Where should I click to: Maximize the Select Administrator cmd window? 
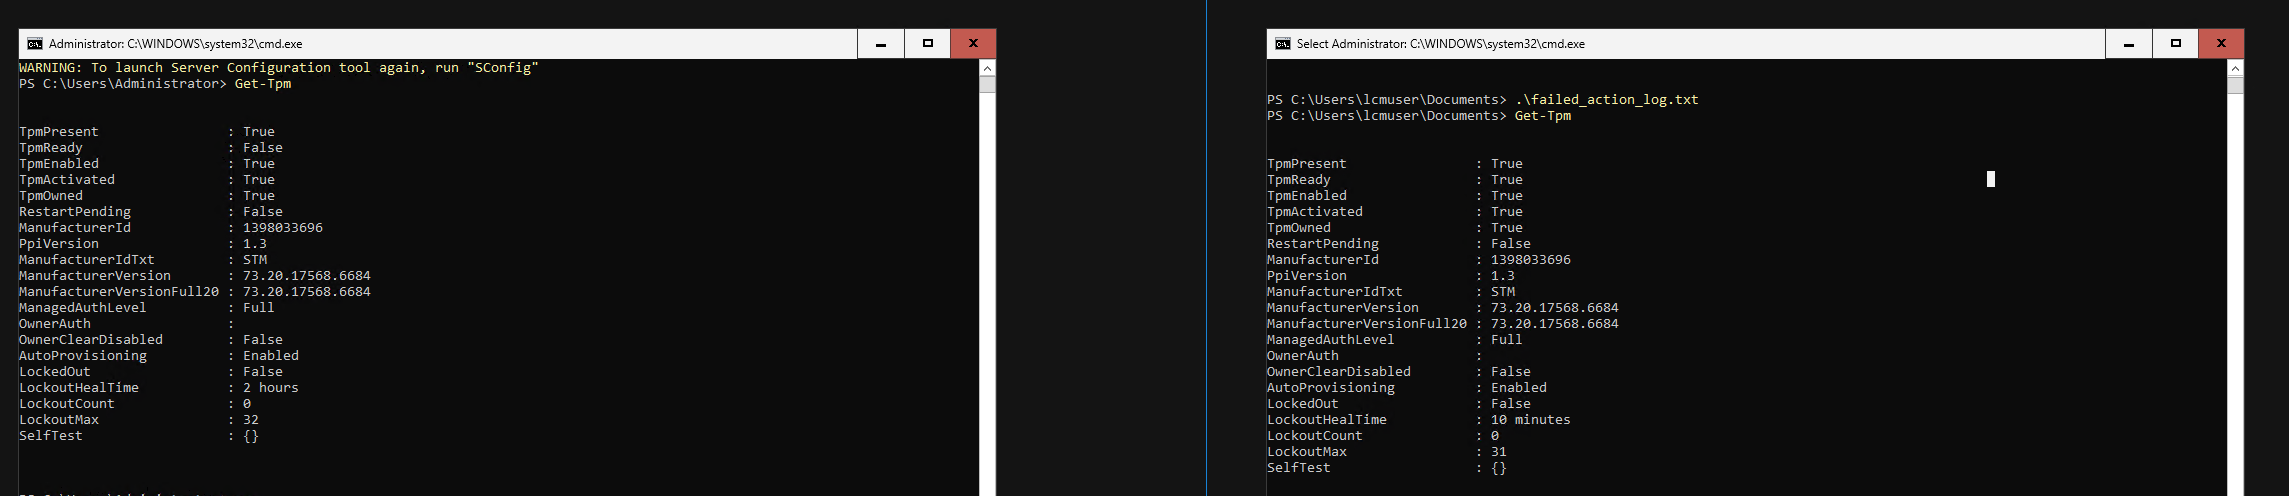[2176, 44]
